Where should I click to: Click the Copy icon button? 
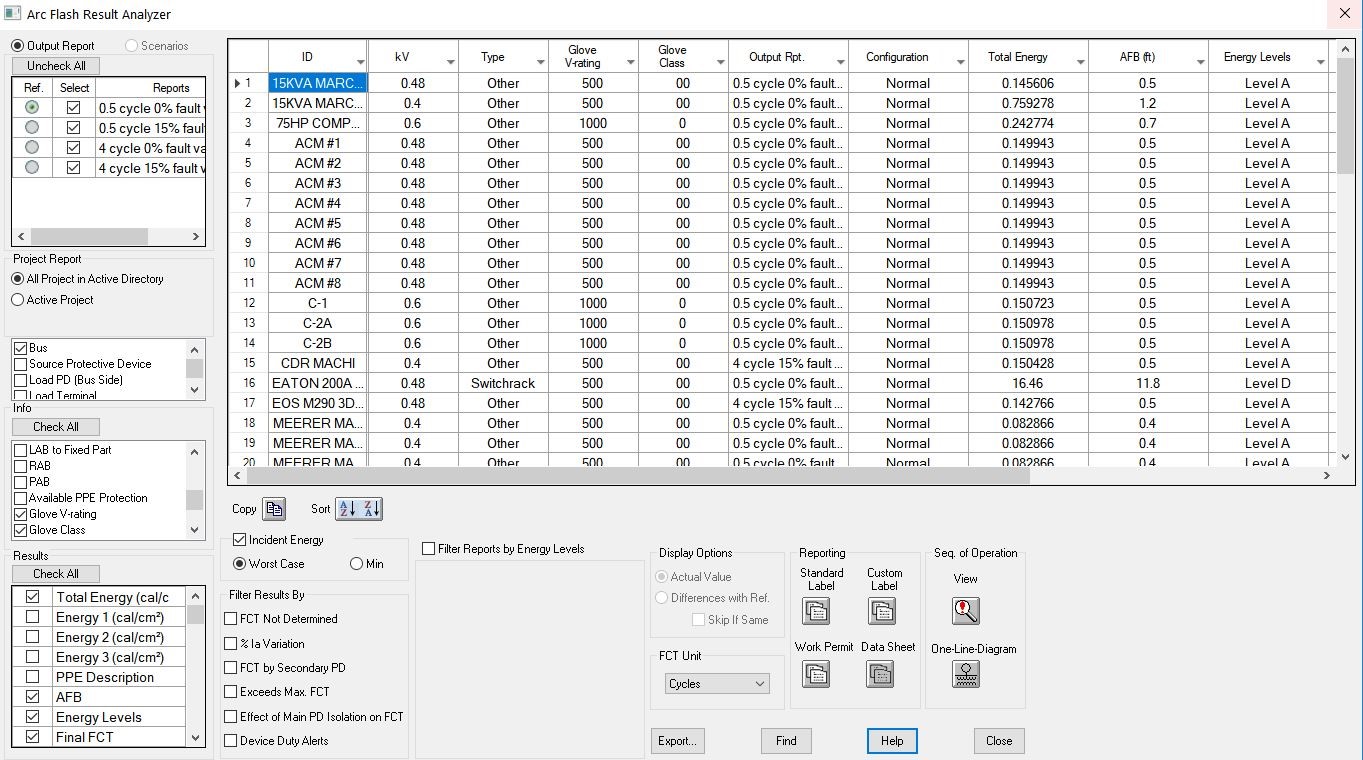click(274, 509)
